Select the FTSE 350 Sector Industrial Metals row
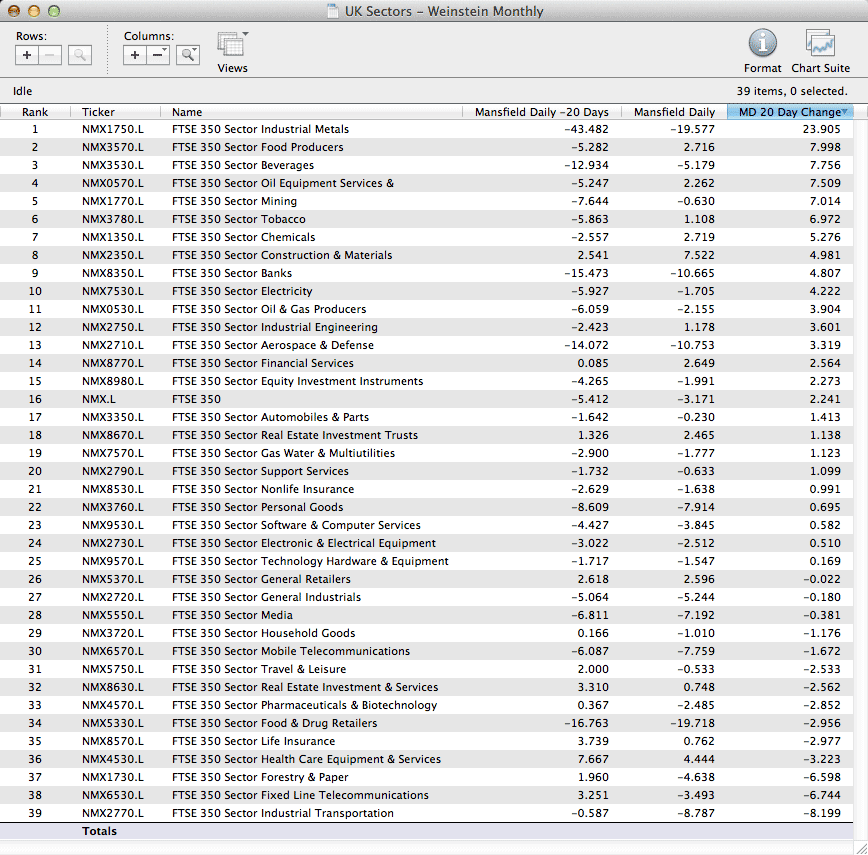The width and height of the screenshot is (868, 855). coord(260,129)
